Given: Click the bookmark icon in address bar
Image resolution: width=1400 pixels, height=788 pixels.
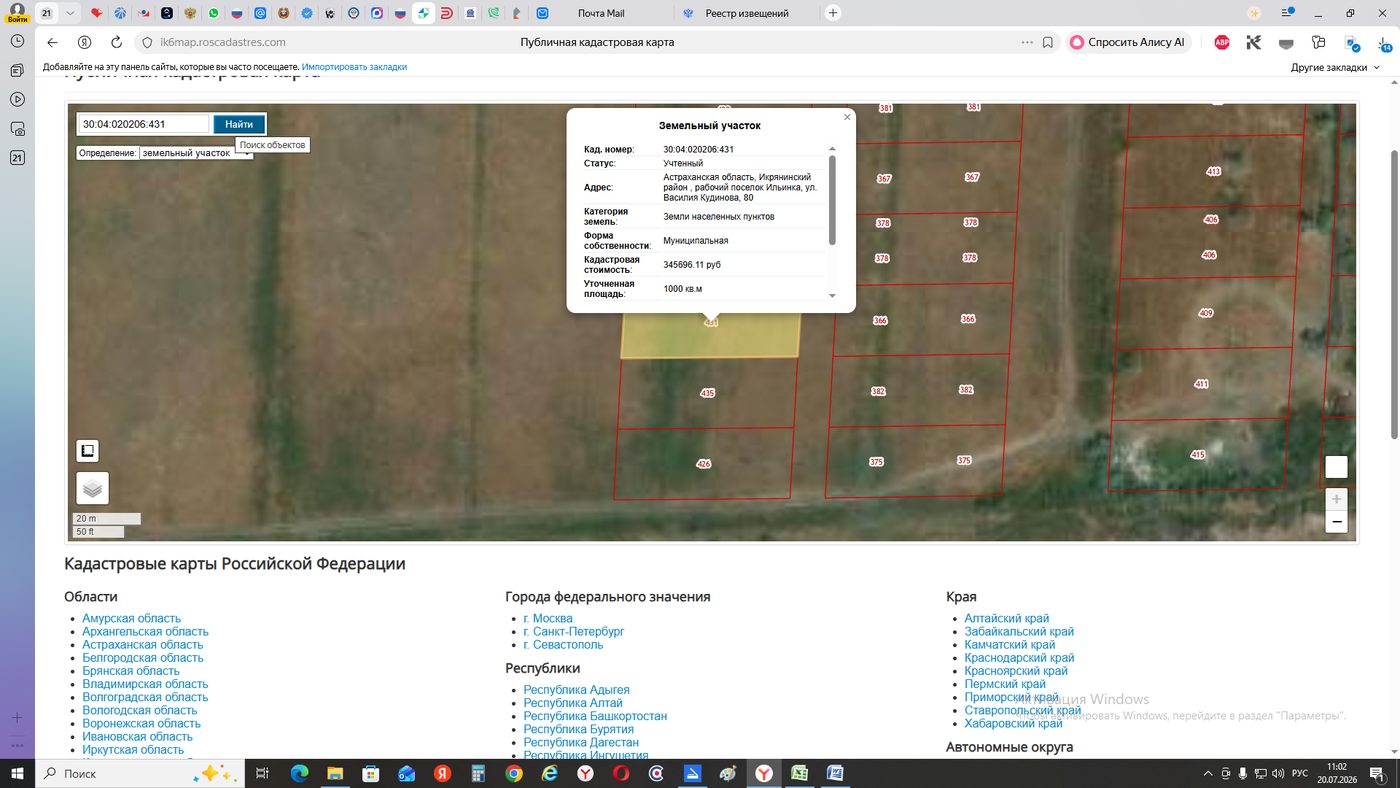Looking at the screenshot, I should point(1048,42).
